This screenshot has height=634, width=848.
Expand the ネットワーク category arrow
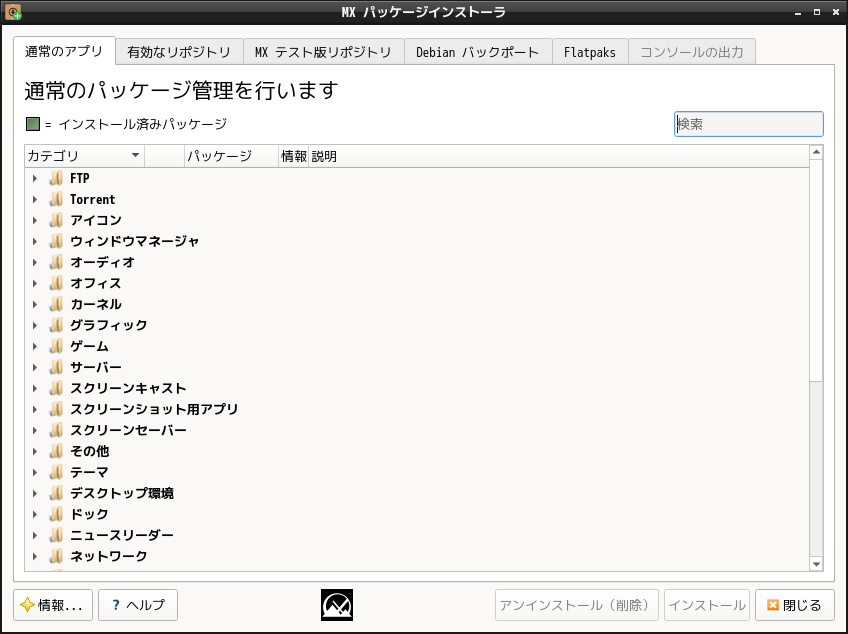(x=35, y=556)
